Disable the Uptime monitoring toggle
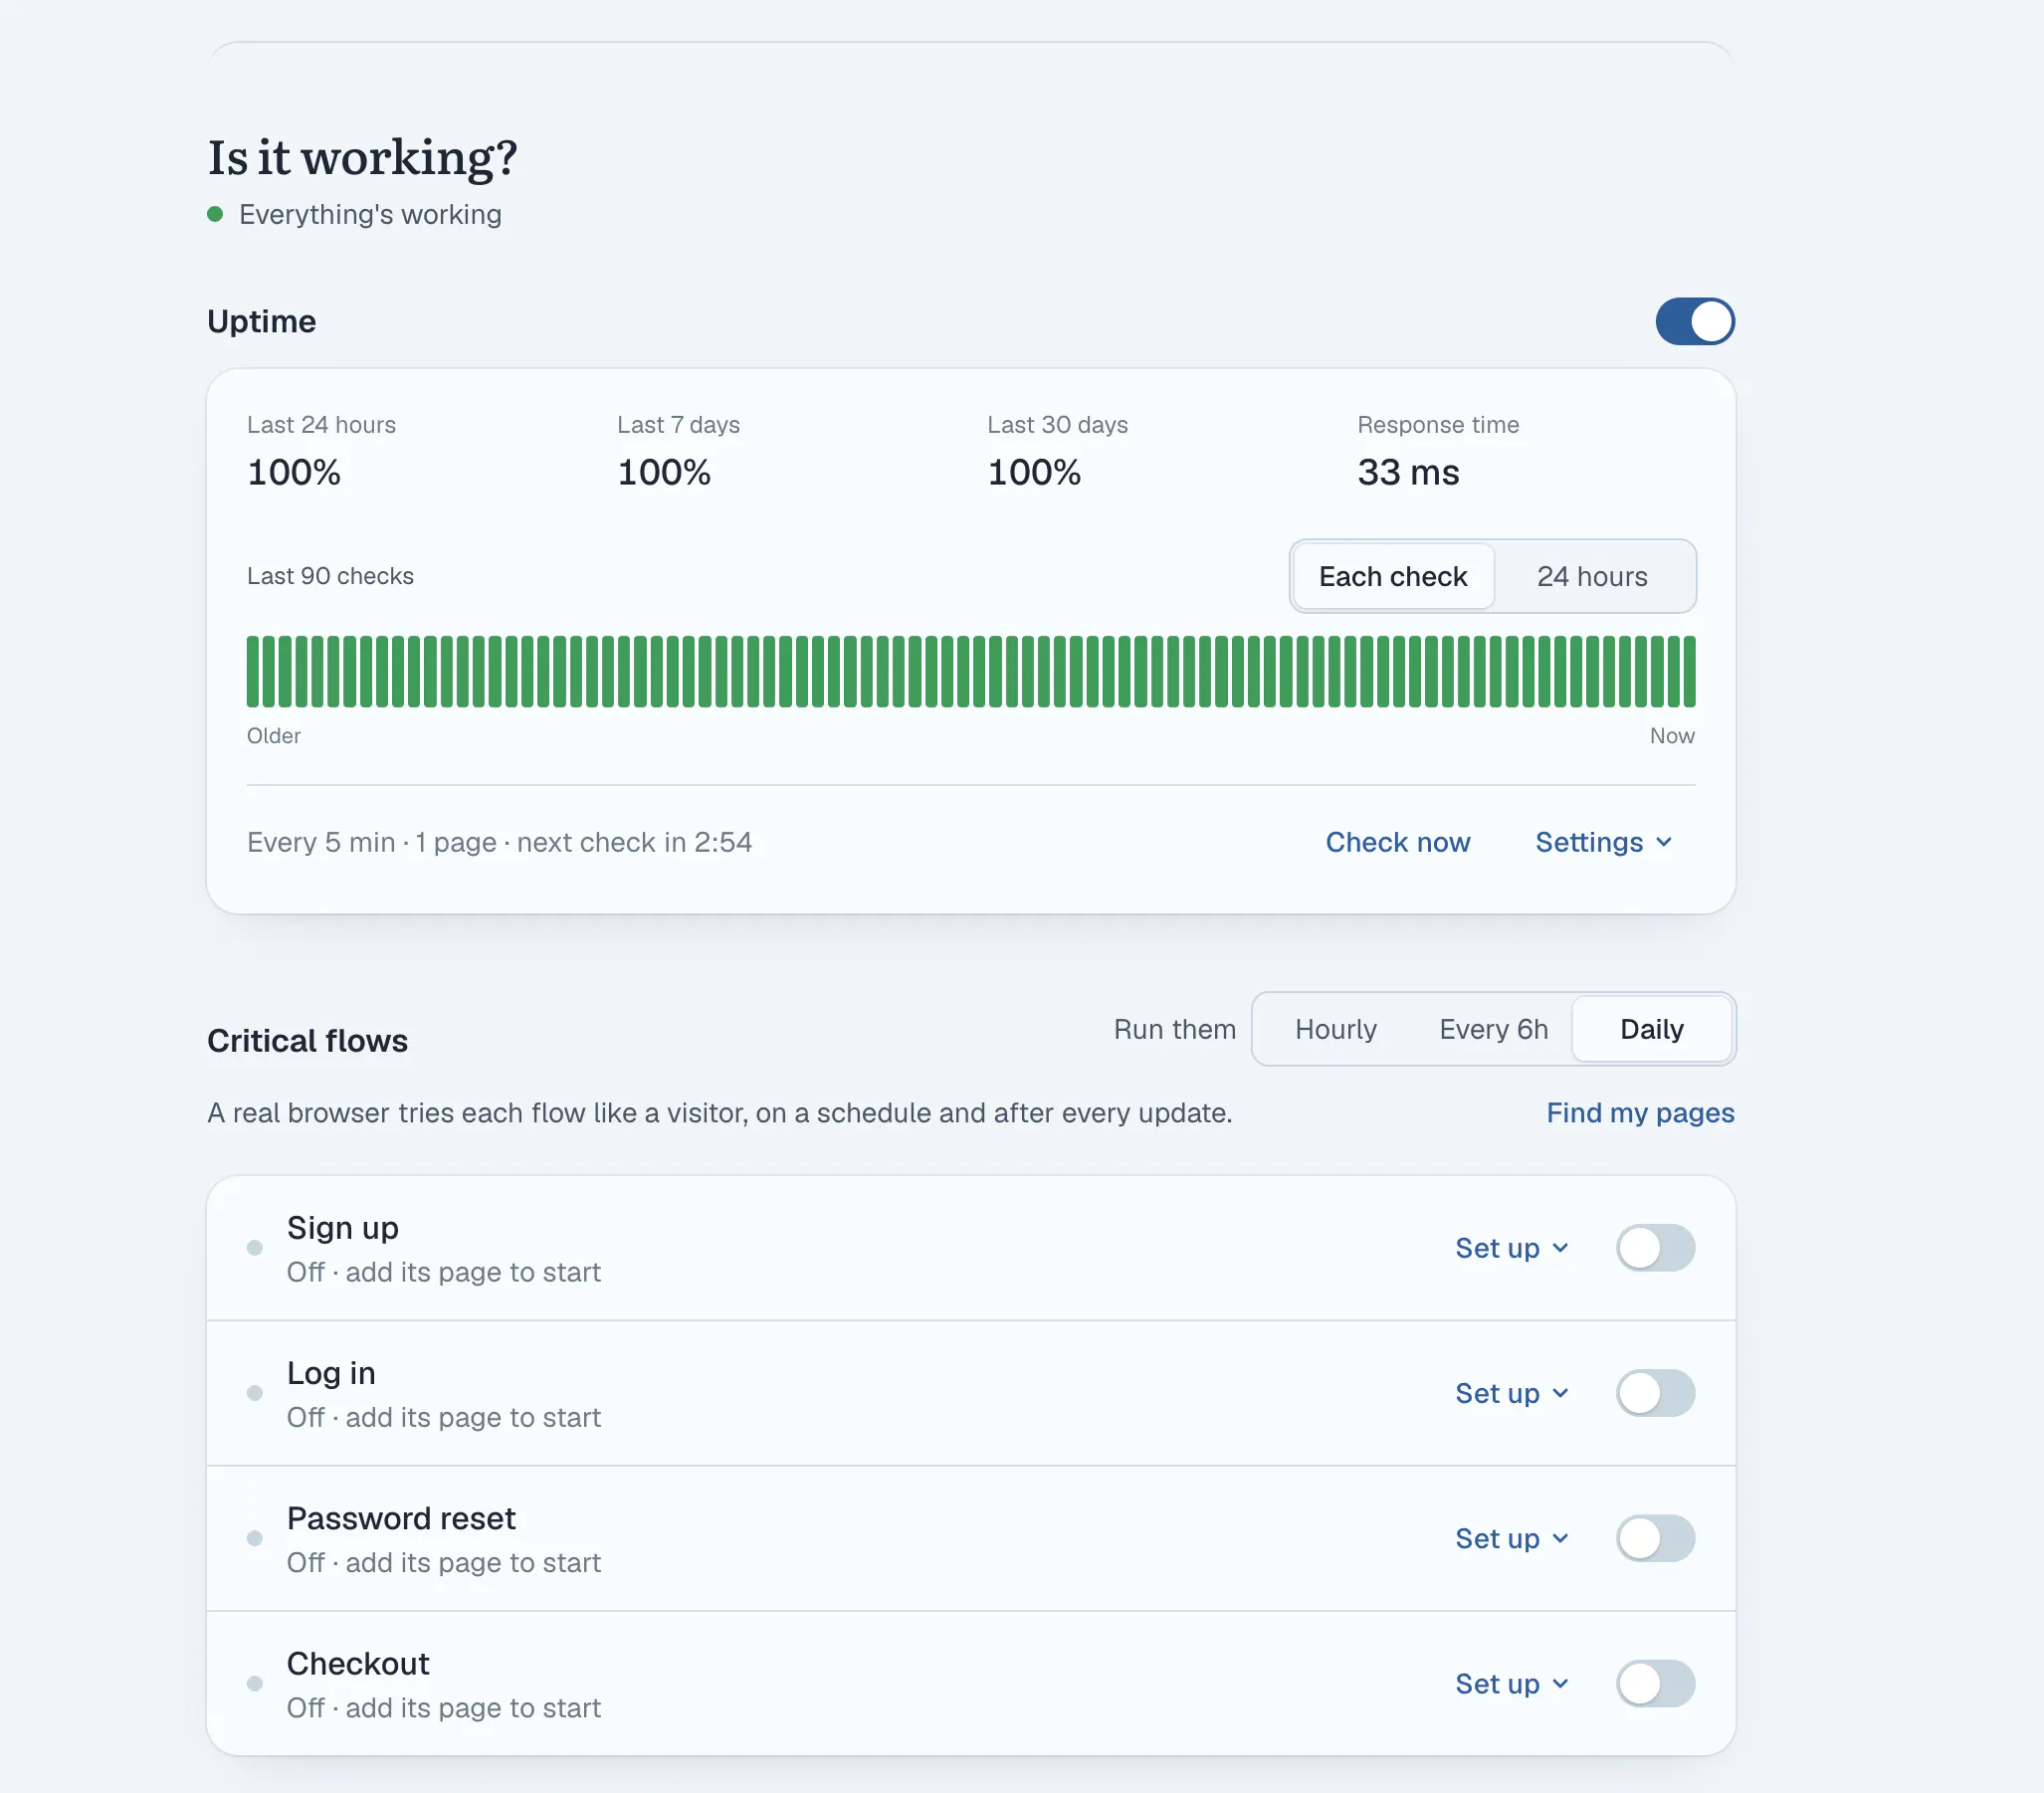Image resolution: width=2044 pixels, height=1793 pixels. [x=1695, y=321]
